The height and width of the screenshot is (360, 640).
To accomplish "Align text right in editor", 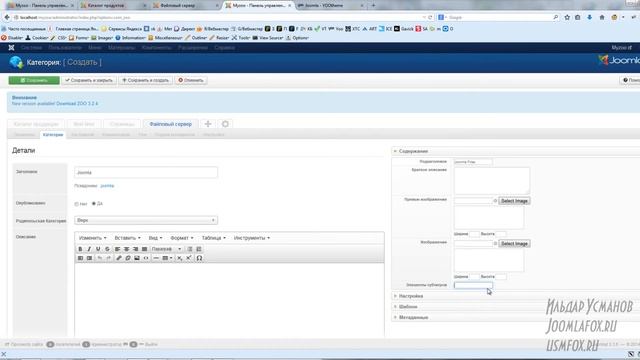I will [136, 249].
